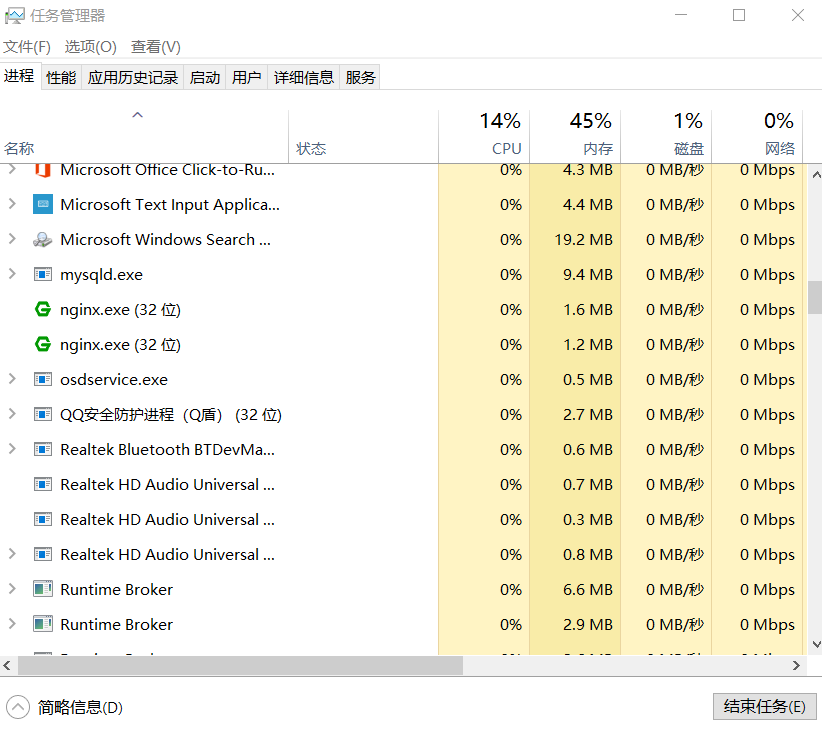
Task: Click the 2.7 MB memory value
Action: (588, 415)
